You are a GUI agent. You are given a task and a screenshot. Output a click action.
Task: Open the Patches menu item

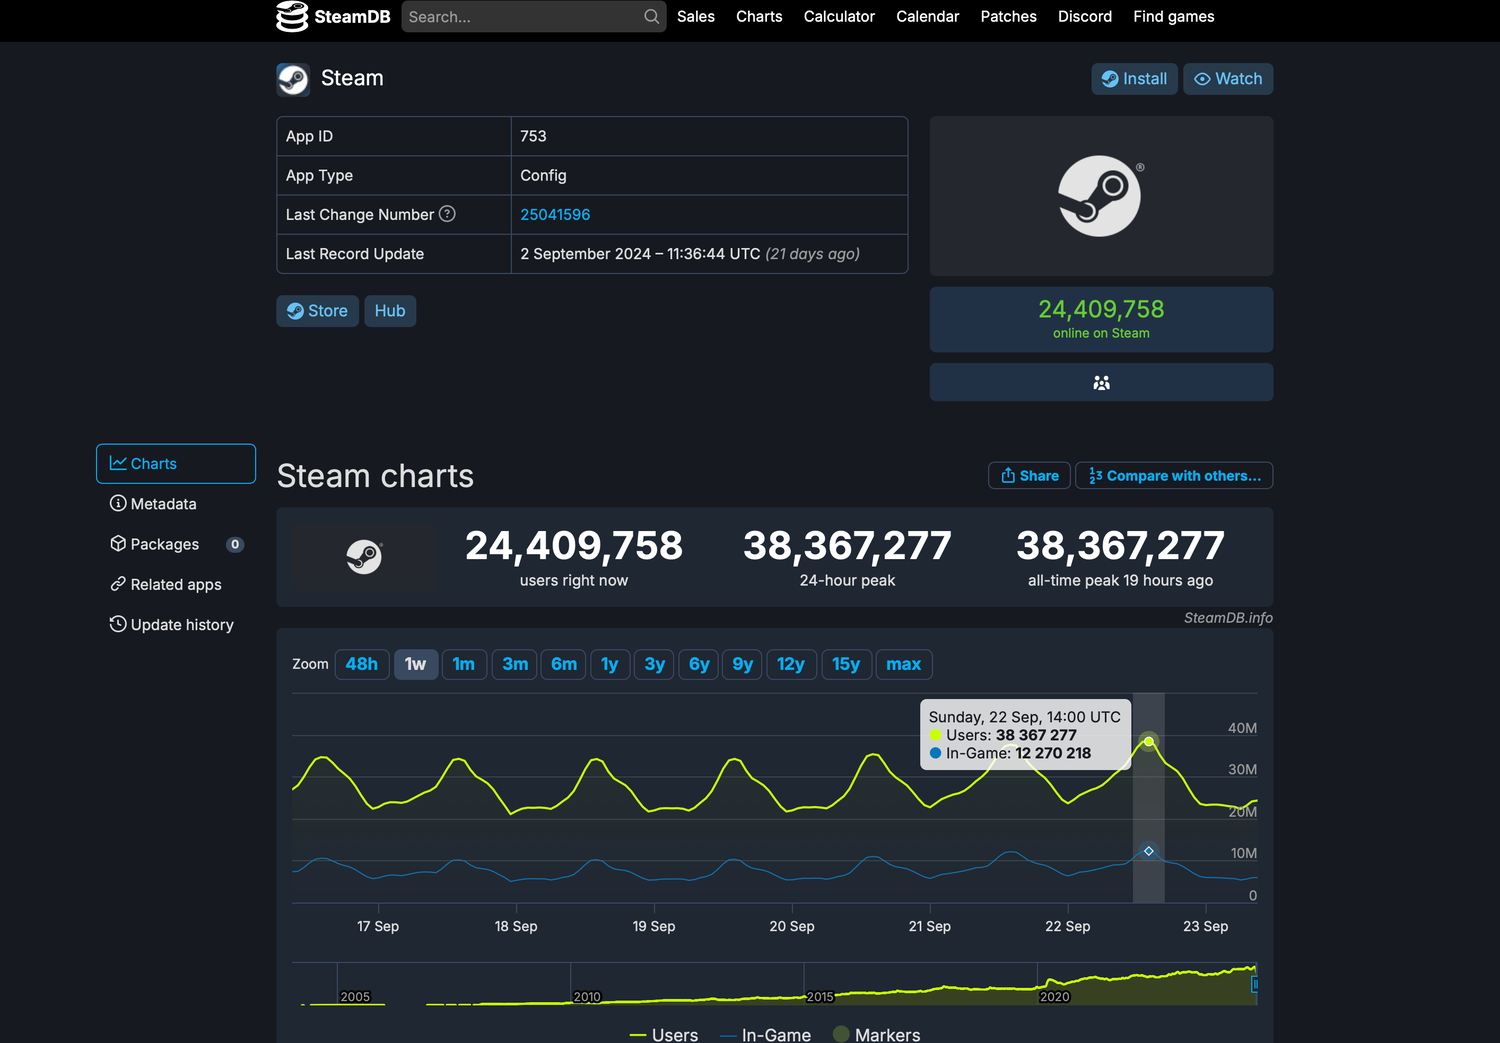pos(1008,17)
